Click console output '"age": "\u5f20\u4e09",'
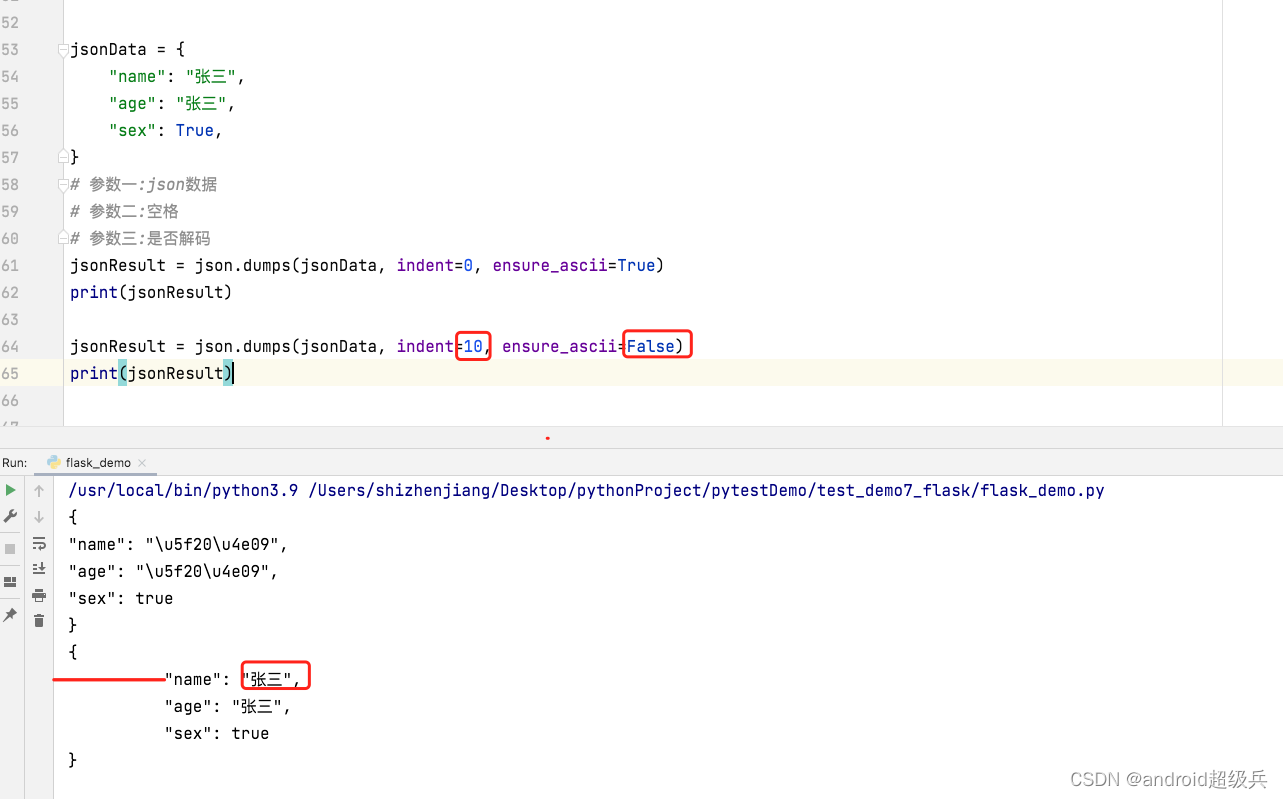Screen dimensions: 1283x799 pos(173,571)
